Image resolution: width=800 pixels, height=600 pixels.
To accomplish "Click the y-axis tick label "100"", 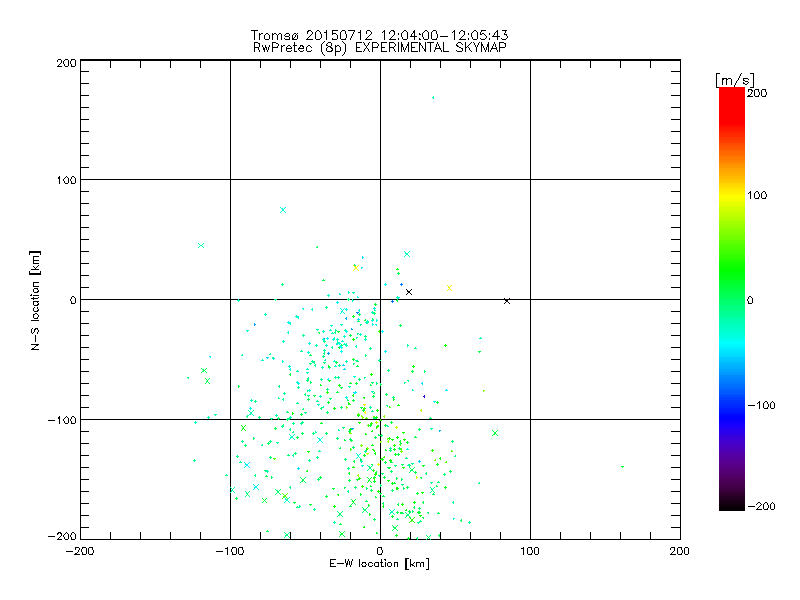I will click(66, 180).
